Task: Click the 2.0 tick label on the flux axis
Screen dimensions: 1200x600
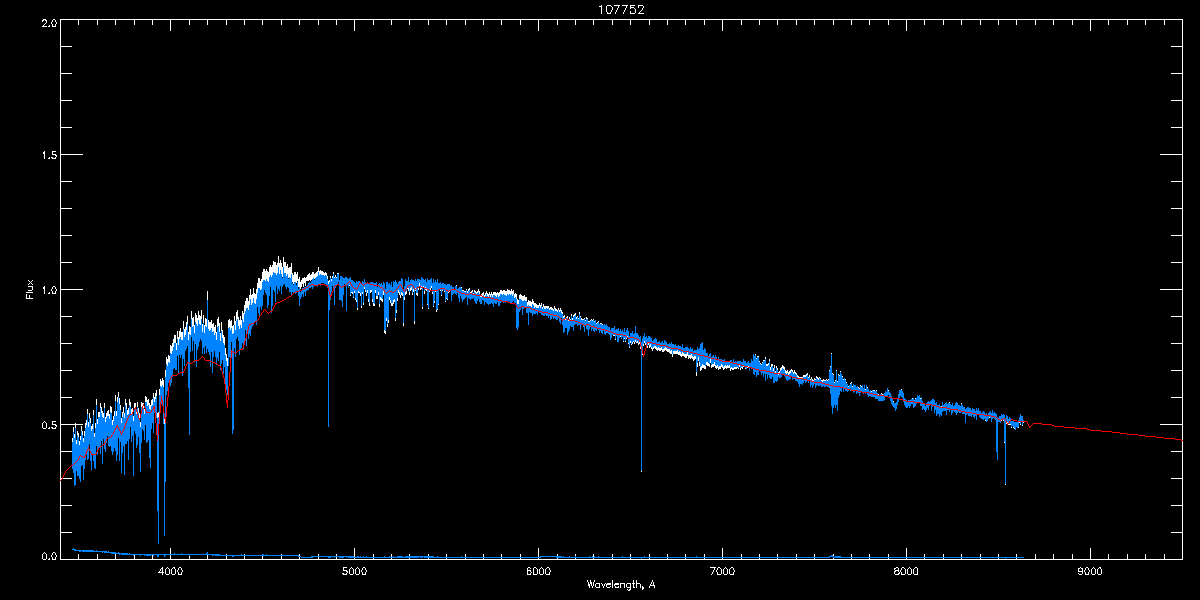Action: click(x=48, y=22)
